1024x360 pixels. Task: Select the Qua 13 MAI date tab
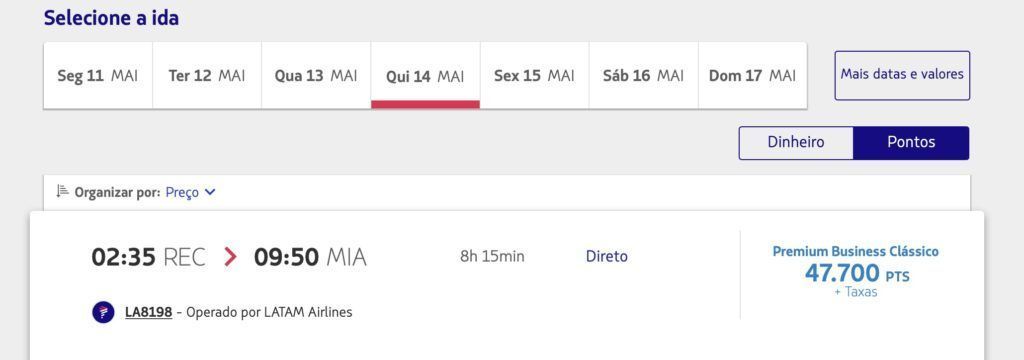316,76
